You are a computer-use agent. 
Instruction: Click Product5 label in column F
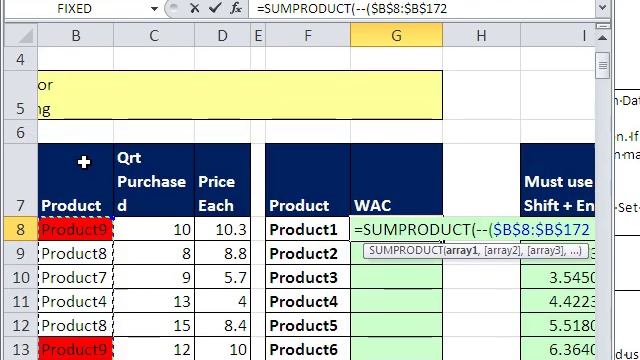tap(308, 325)
